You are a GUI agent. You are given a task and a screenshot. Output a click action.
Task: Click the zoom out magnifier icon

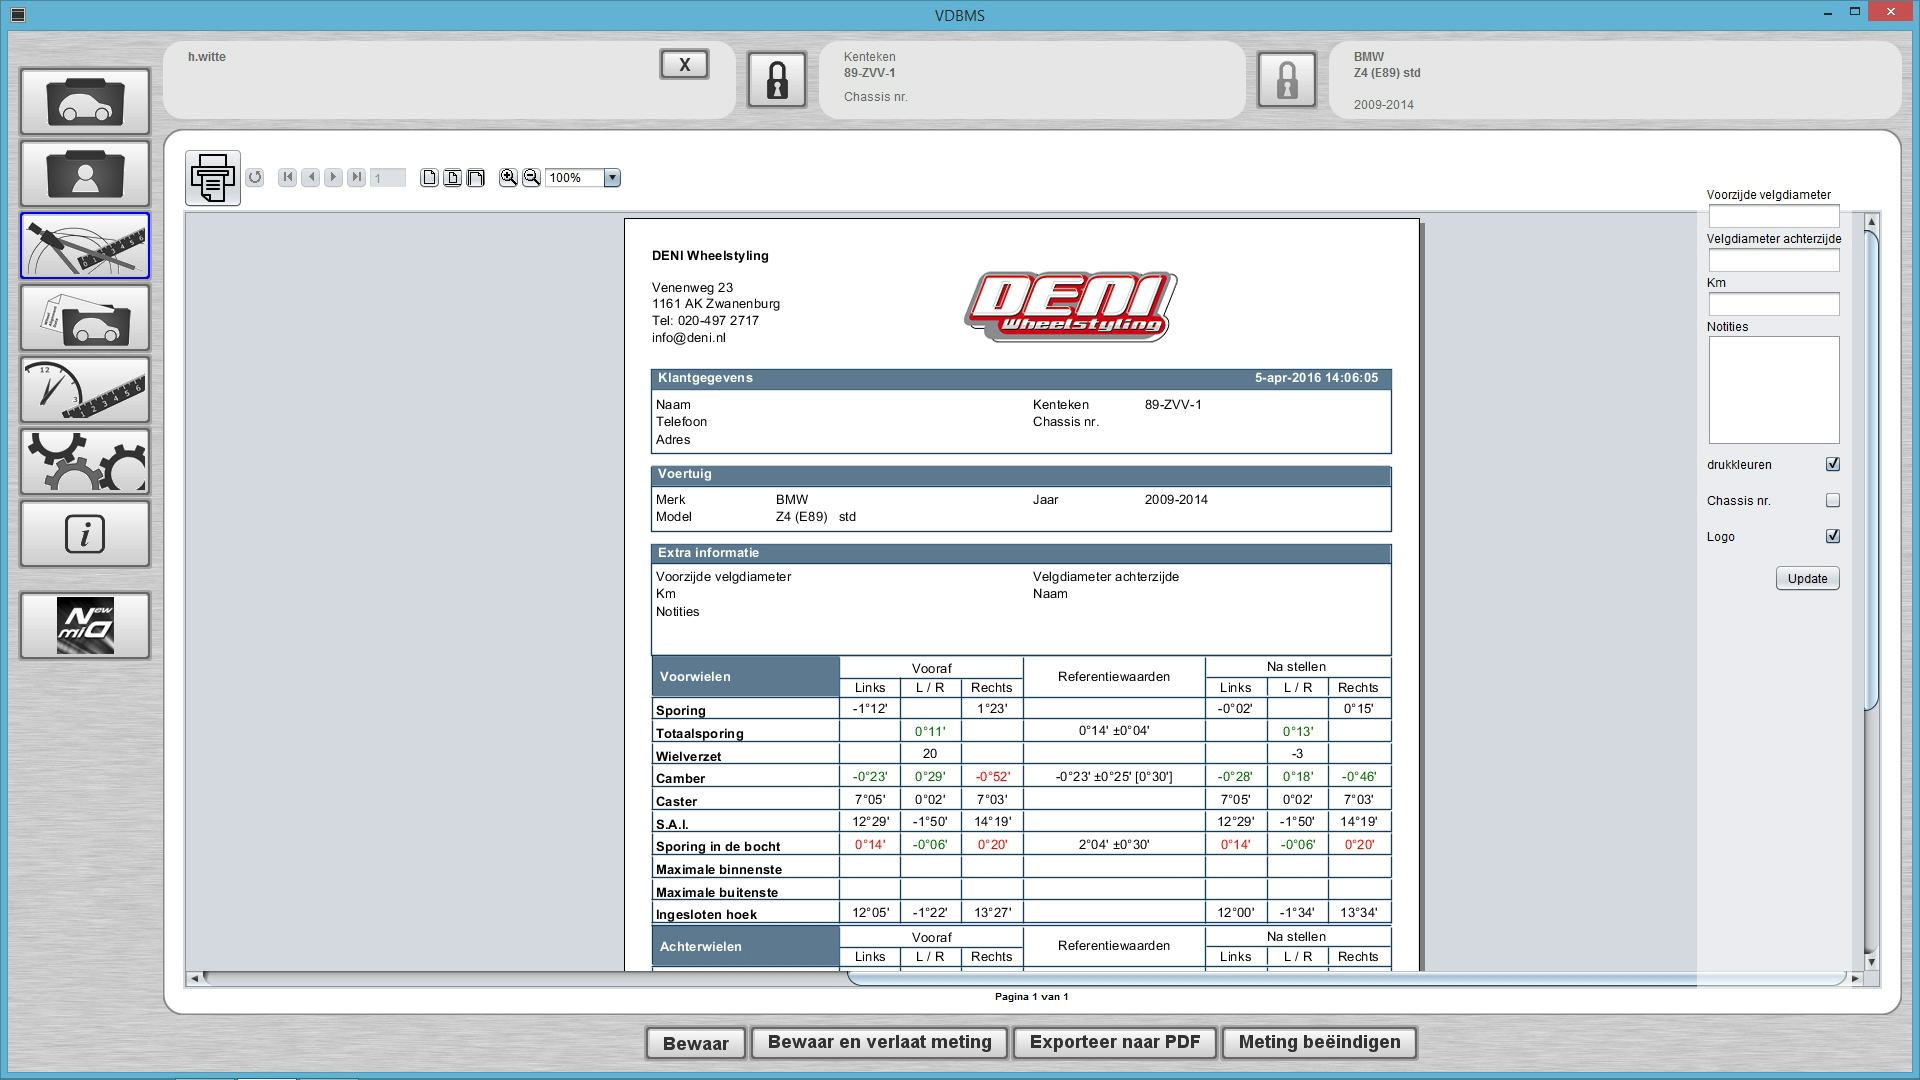pyautogui.click(x=531, y=178)
